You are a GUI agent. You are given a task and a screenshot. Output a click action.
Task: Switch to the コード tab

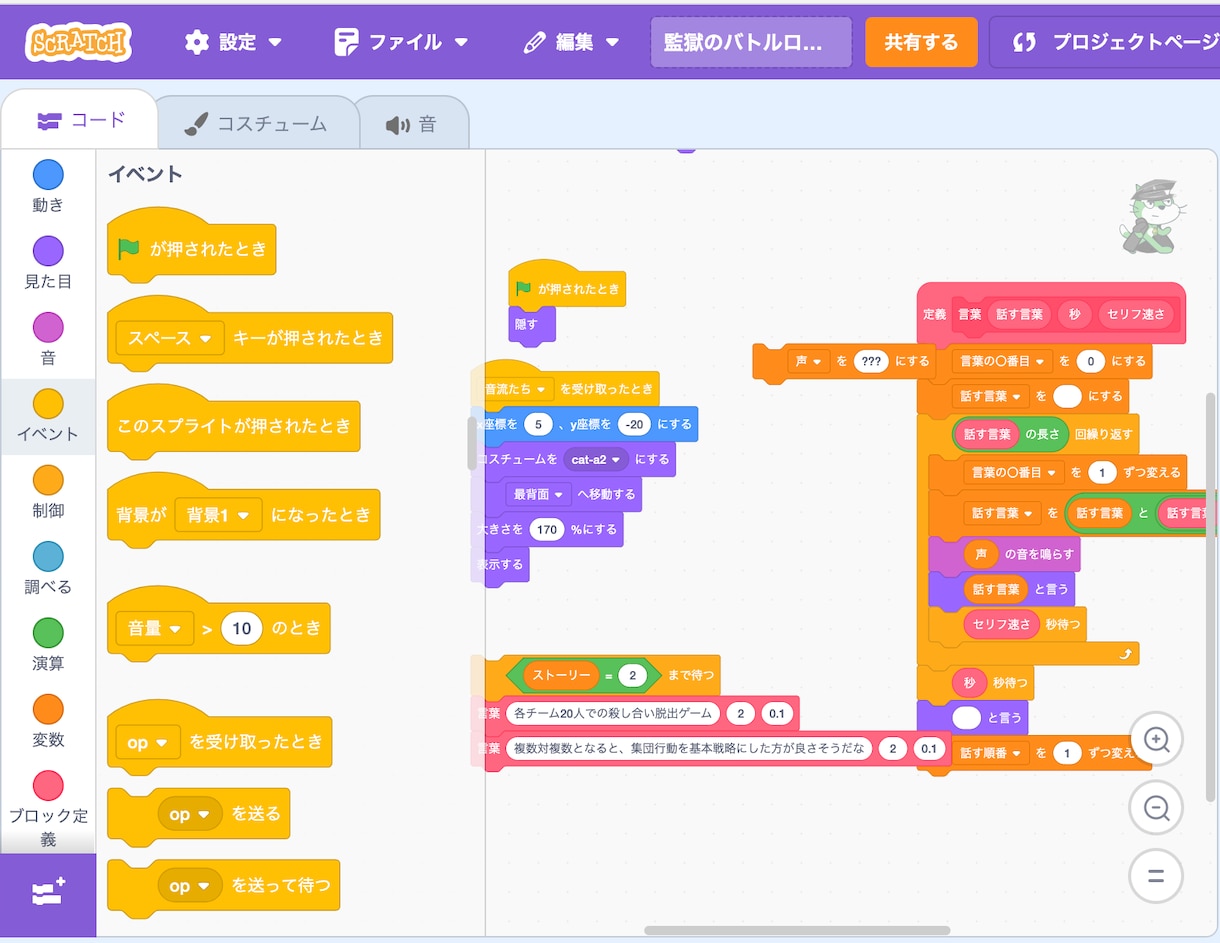(81, 121)
